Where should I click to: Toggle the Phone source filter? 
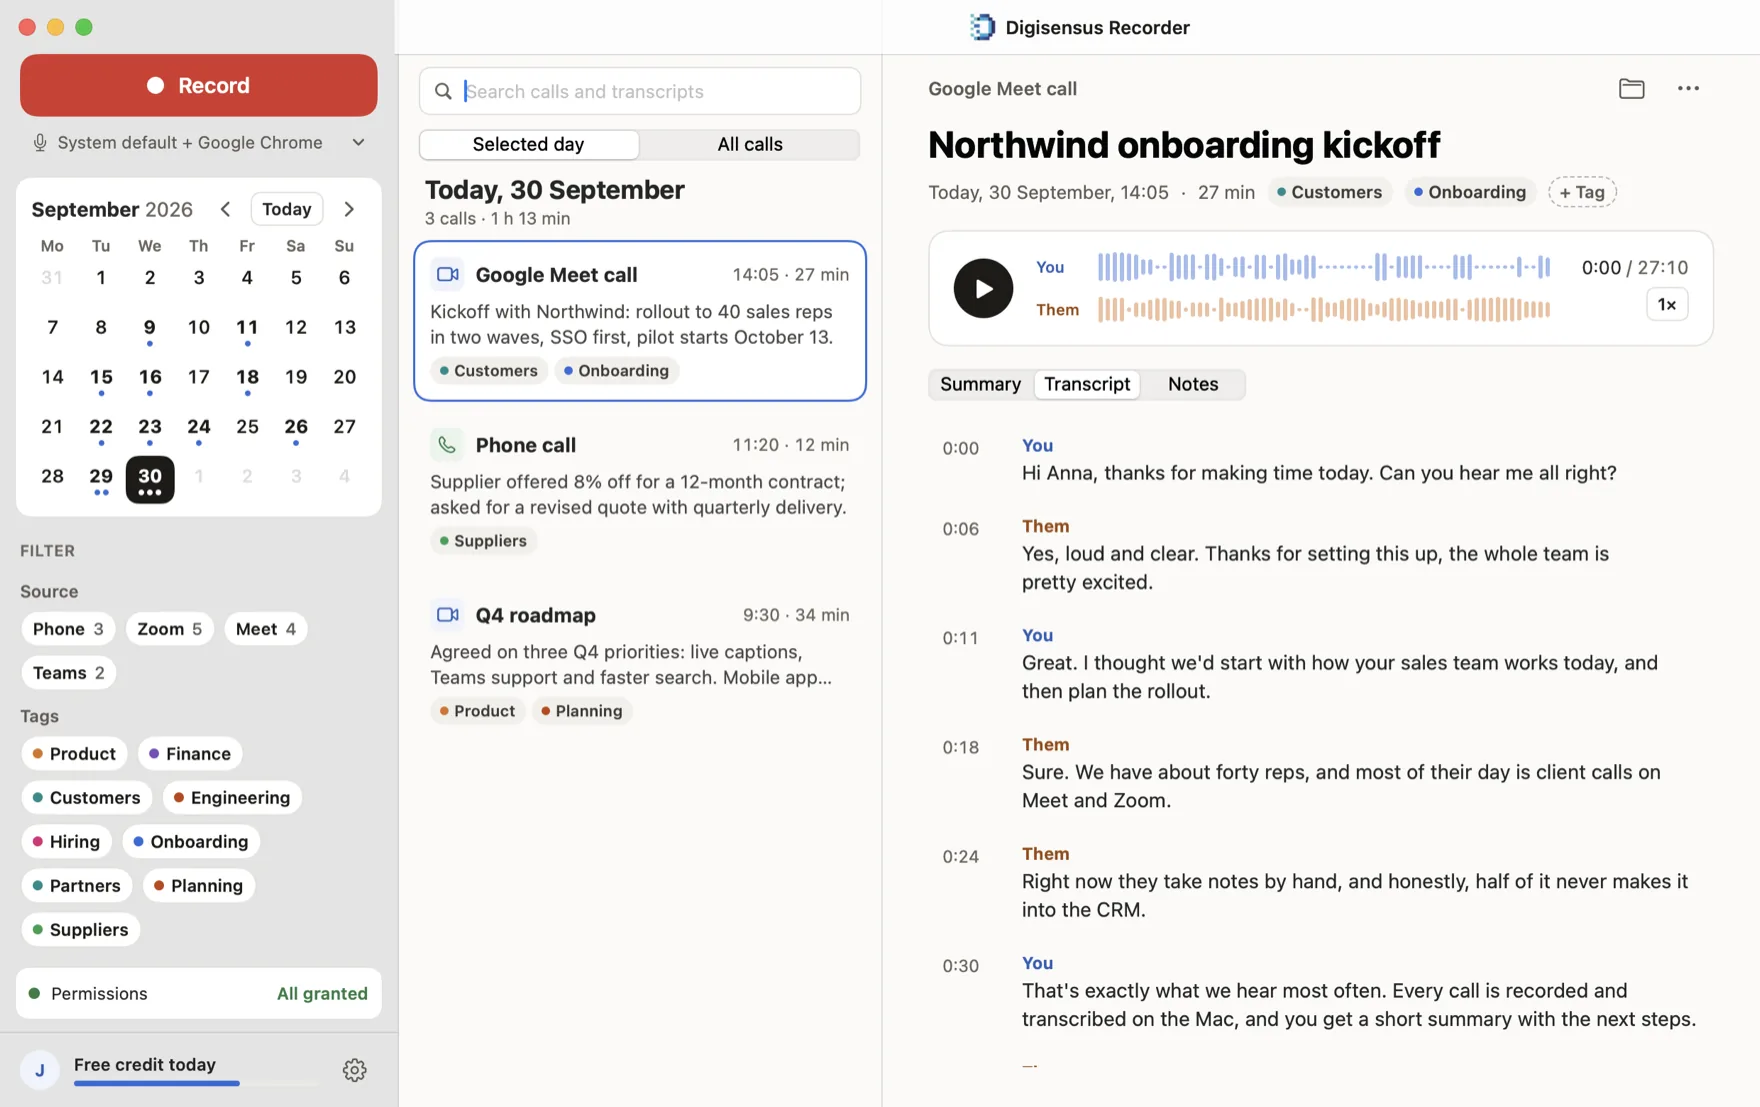(x=68, y=629)
